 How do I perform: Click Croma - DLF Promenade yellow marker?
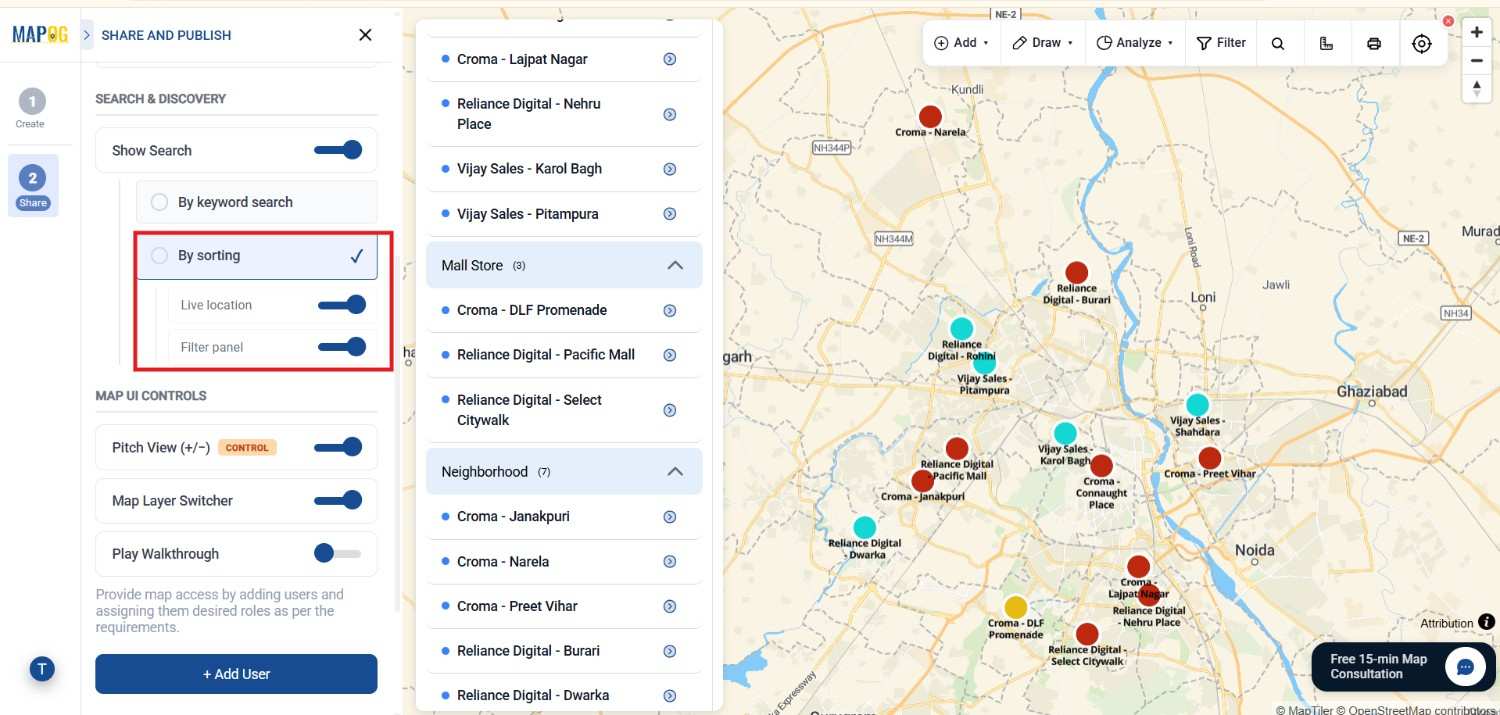pyautogui.click(x=1015, y=607)
